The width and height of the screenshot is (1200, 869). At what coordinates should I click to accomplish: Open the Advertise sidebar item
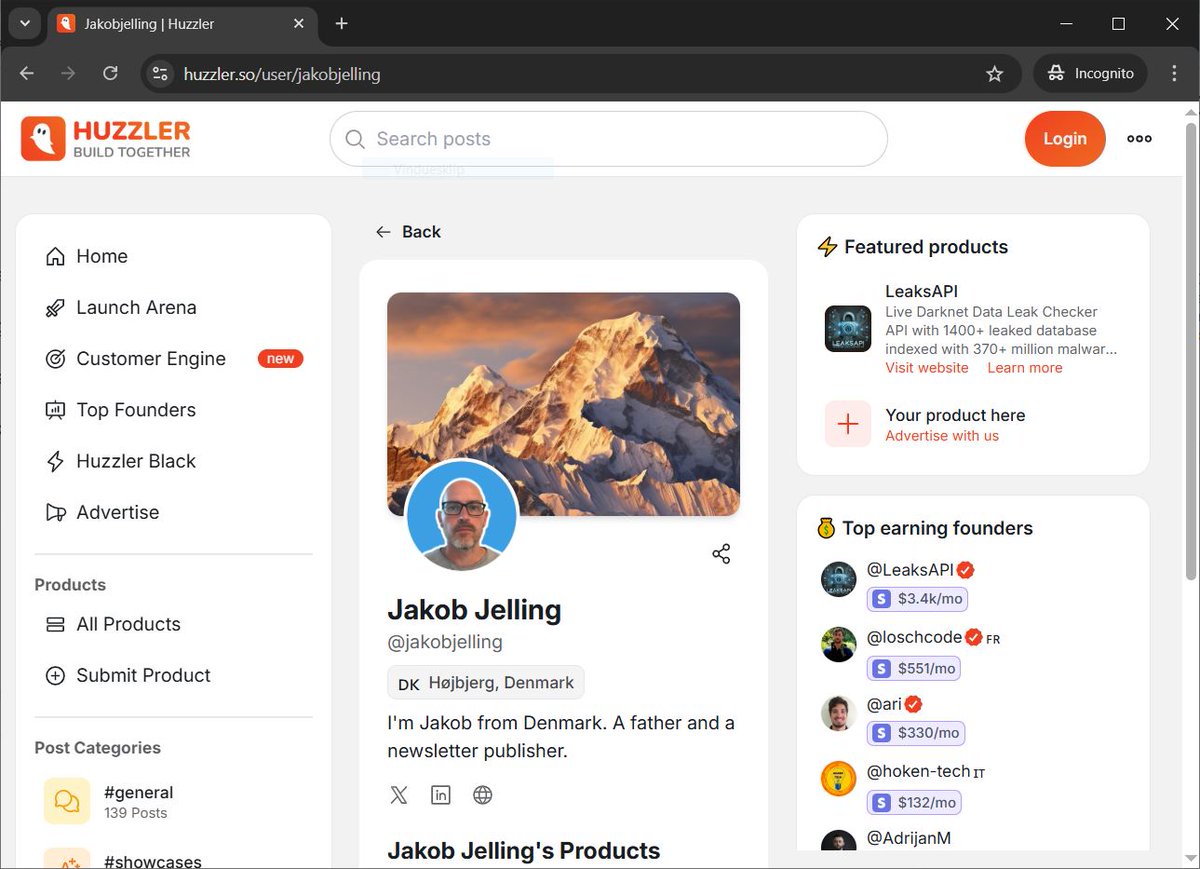[102, 512]
